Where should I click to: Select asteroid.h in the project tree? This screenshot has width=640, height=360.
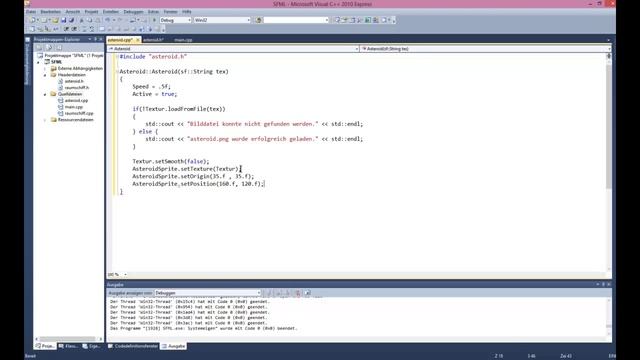(x=74, y=81)
